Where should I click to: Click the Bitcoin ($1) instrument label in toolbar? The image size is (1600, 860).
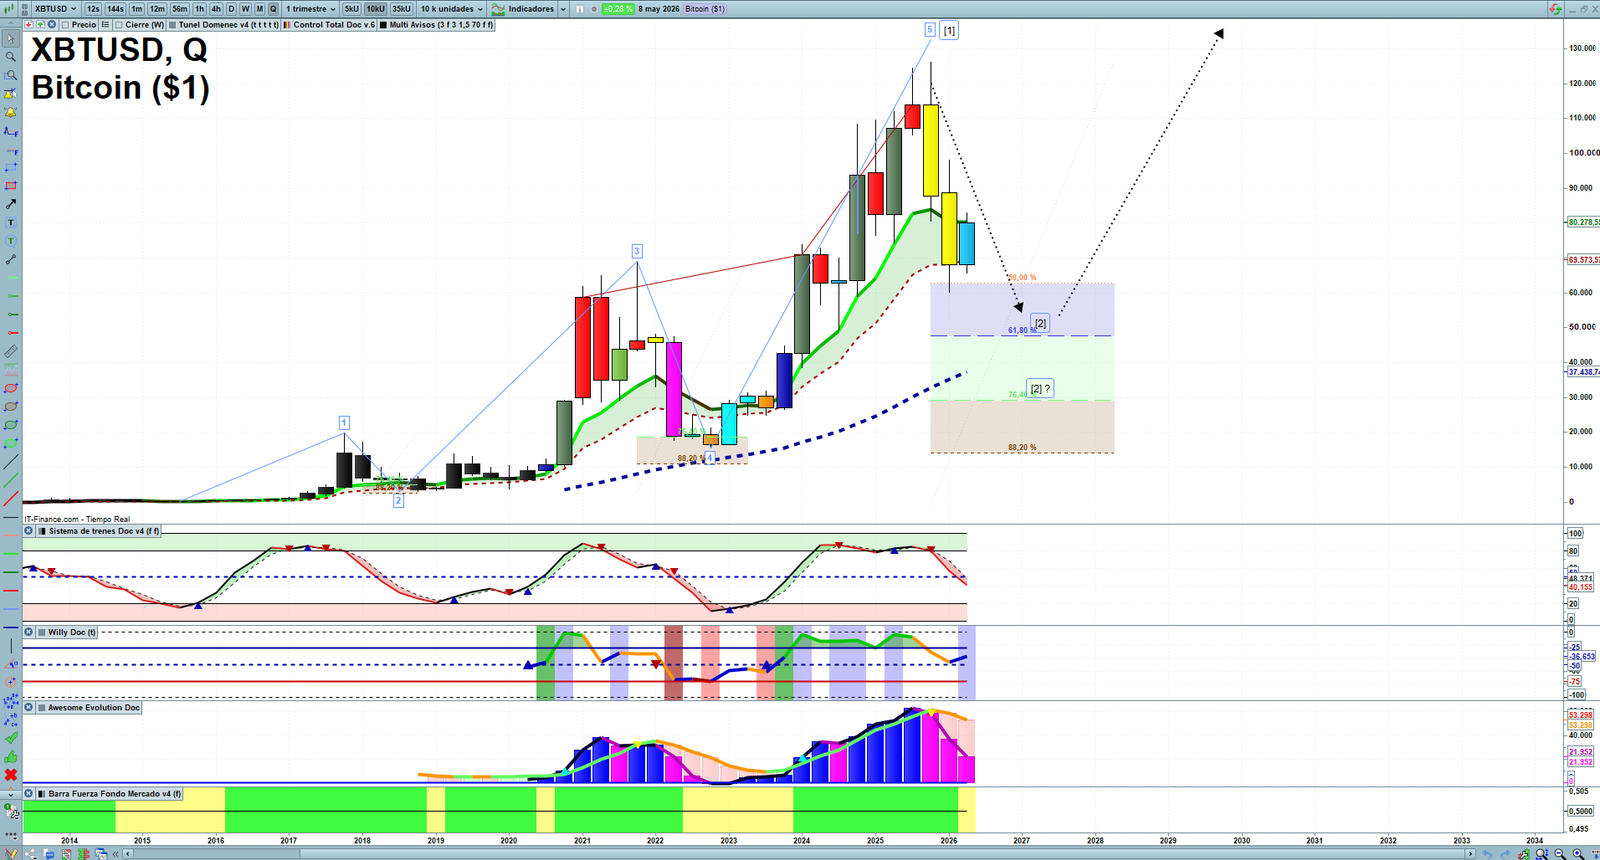coord(705,9)
